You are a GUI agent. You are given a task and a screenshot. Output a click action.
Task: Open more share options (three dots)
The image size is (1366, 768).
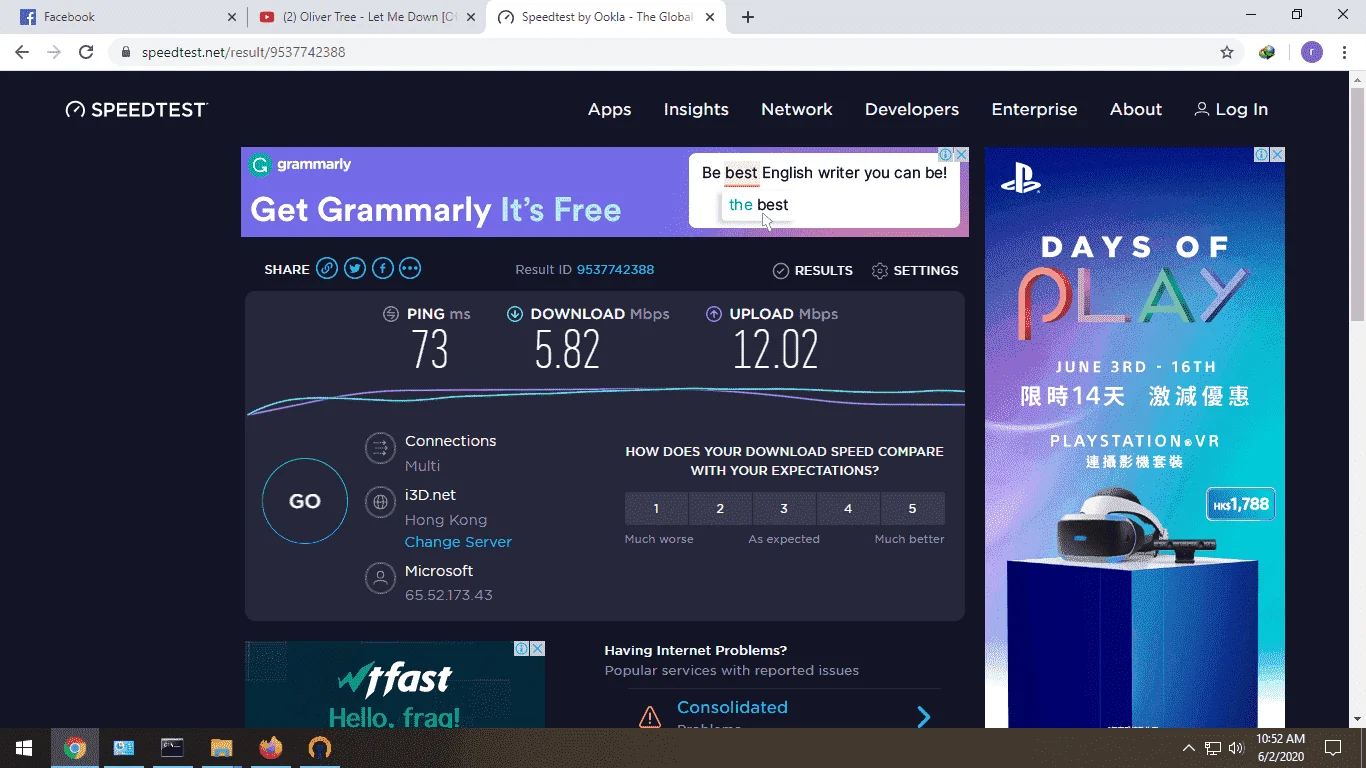tap(410, 268)
